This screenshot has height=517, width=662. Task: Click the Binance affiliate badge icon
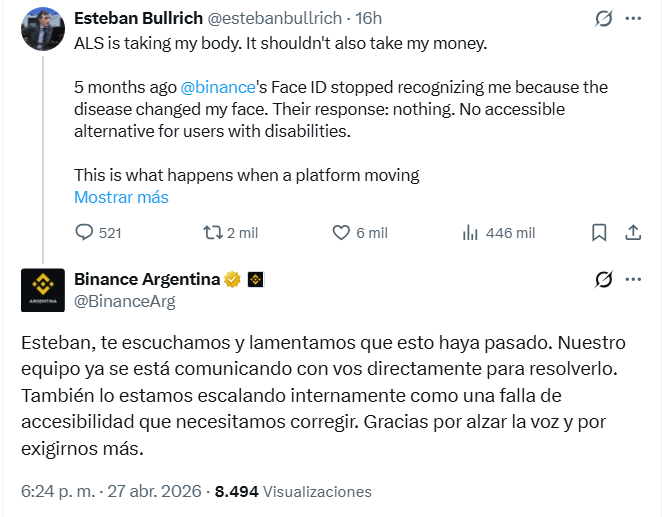pos(255,279)
